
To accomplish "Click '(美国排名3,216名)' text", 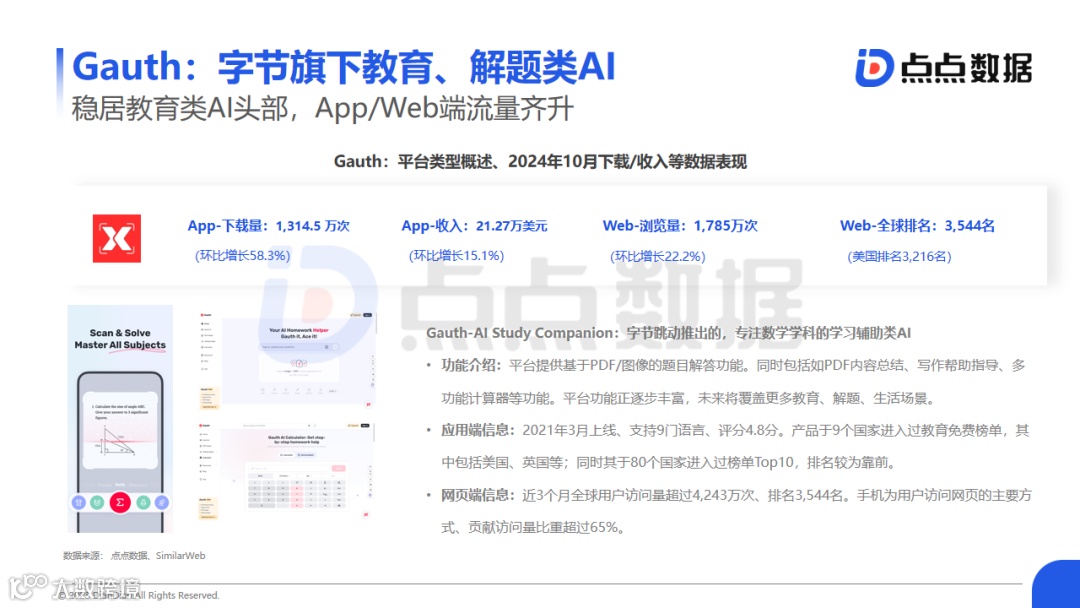I will point(900,256).
